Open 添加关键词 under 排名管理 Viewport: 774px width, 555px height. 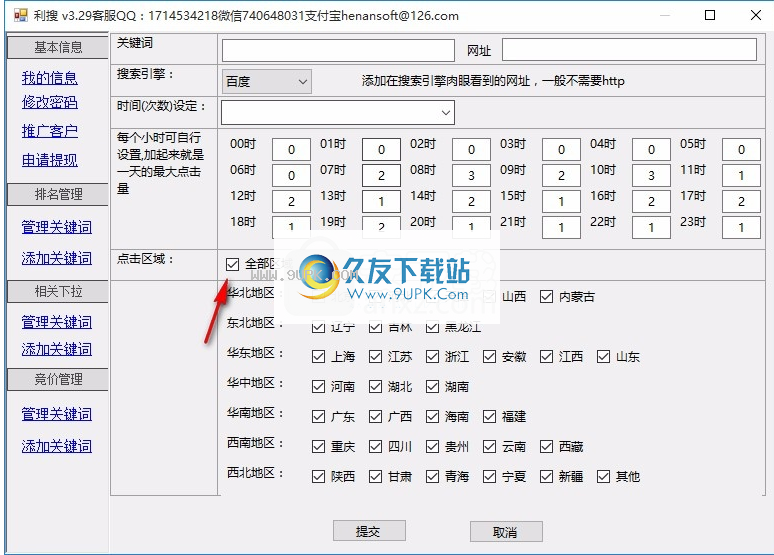pos(57,258)
